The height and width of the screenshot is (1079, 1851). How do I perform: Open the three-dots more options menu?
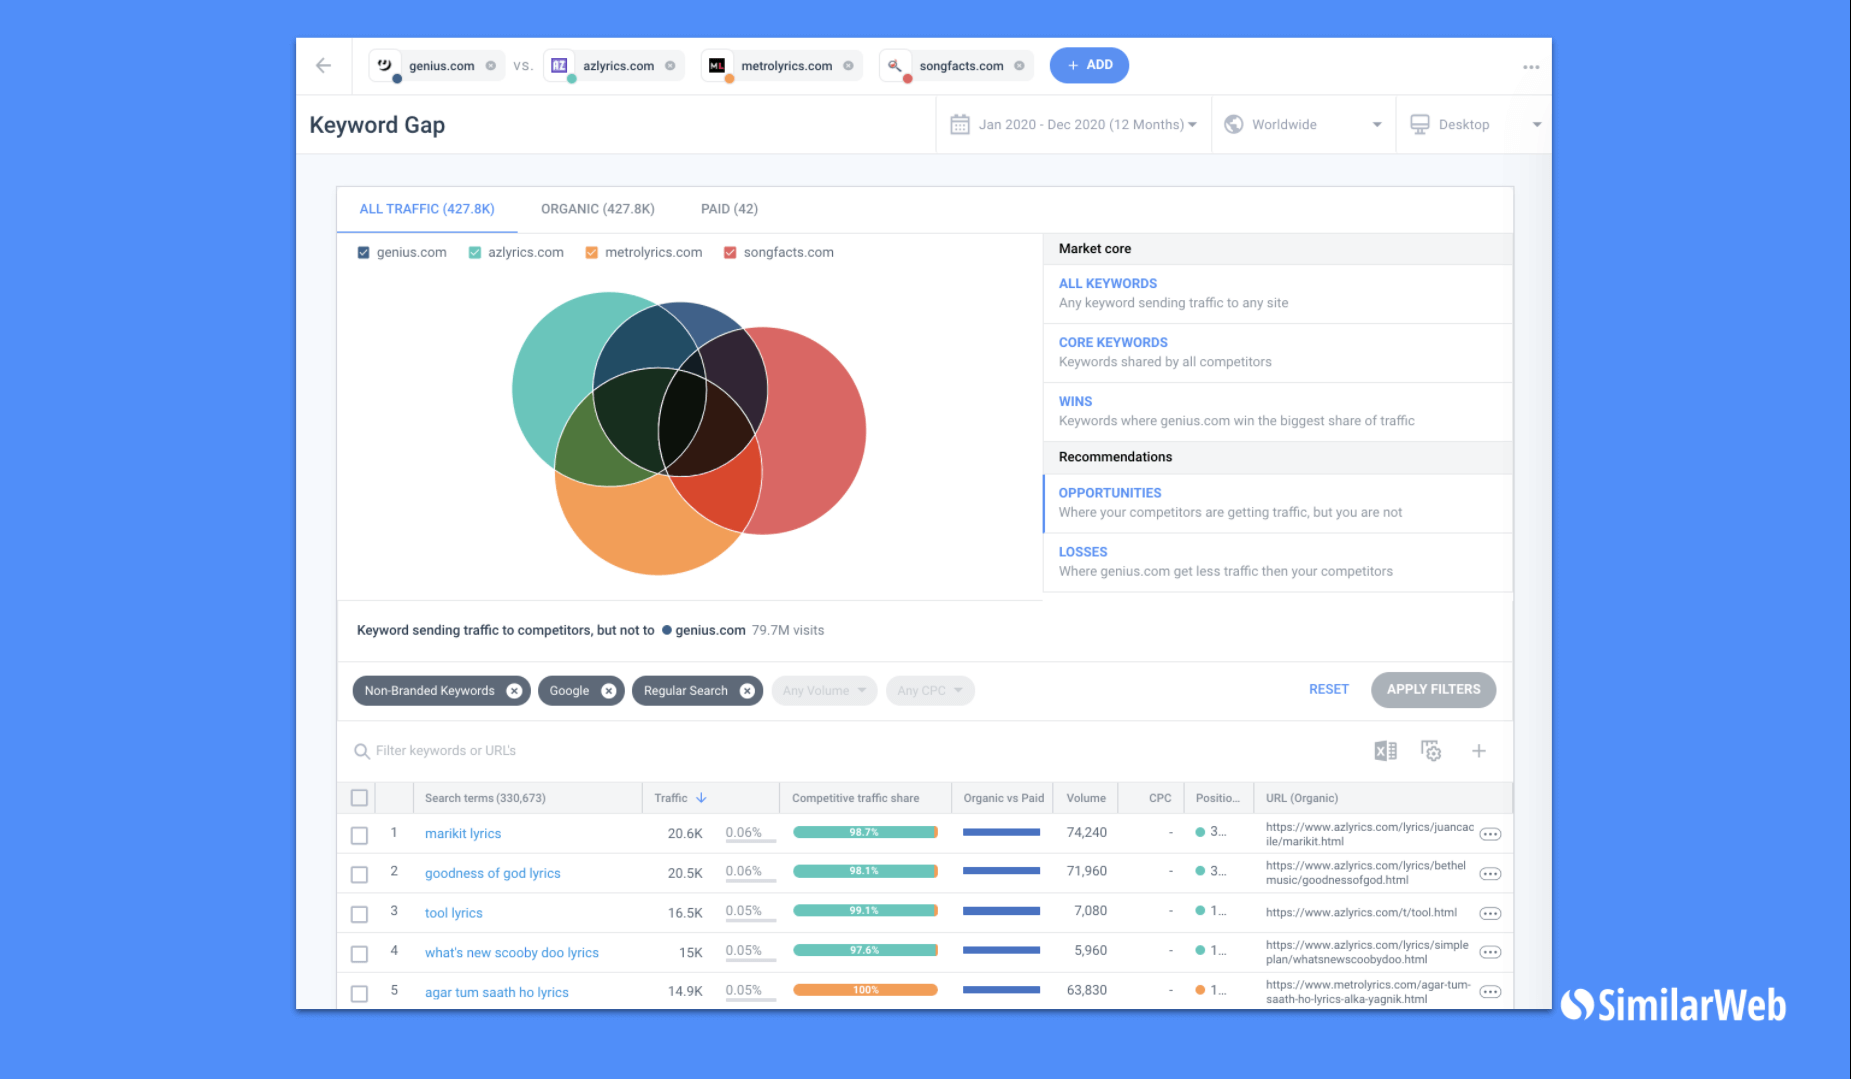[1531, 67]
